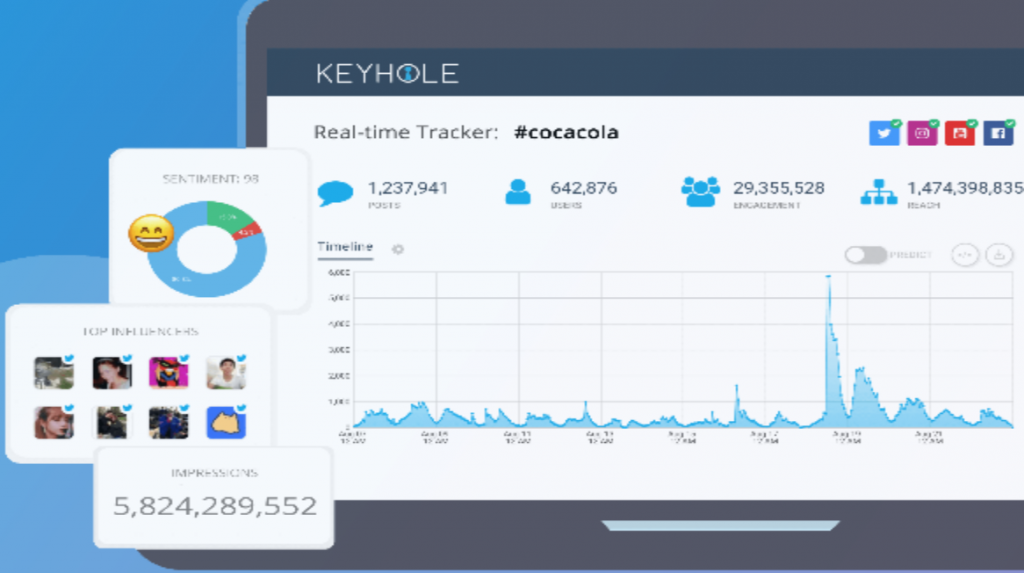The image size is (1024, 573).
Task: Open the Timeline settings gear icon
Action: (x=398, y=249)
